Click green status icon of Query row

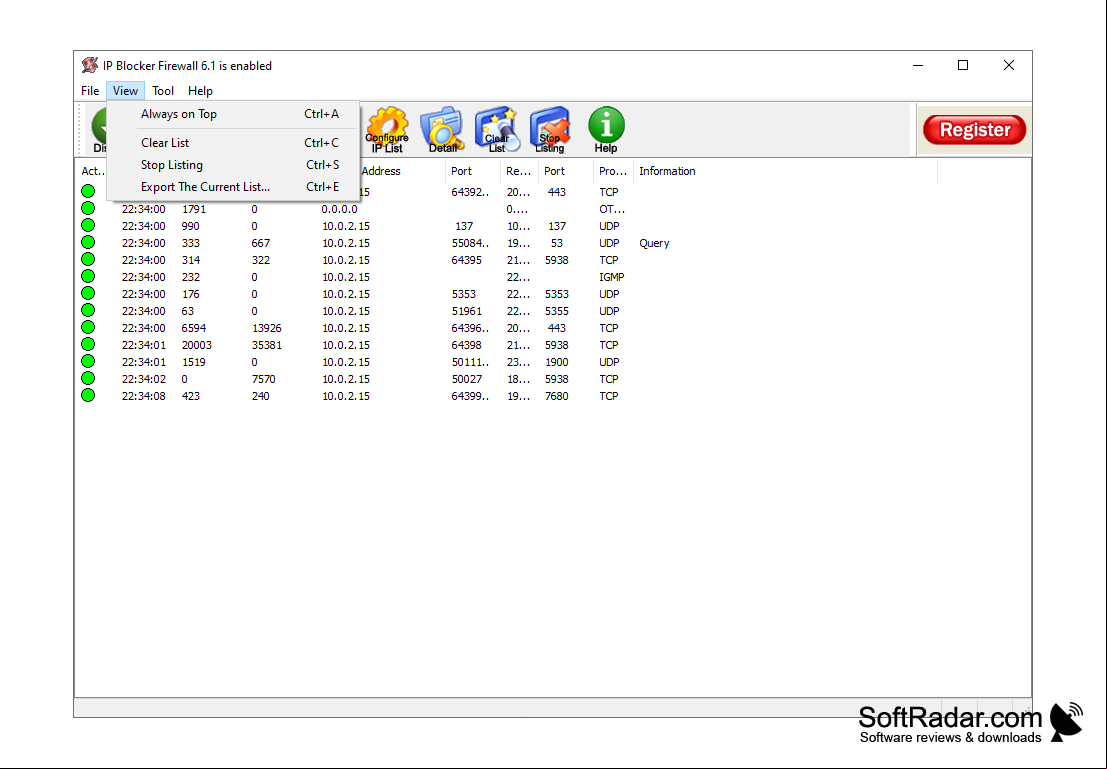(x=88, y=242)
